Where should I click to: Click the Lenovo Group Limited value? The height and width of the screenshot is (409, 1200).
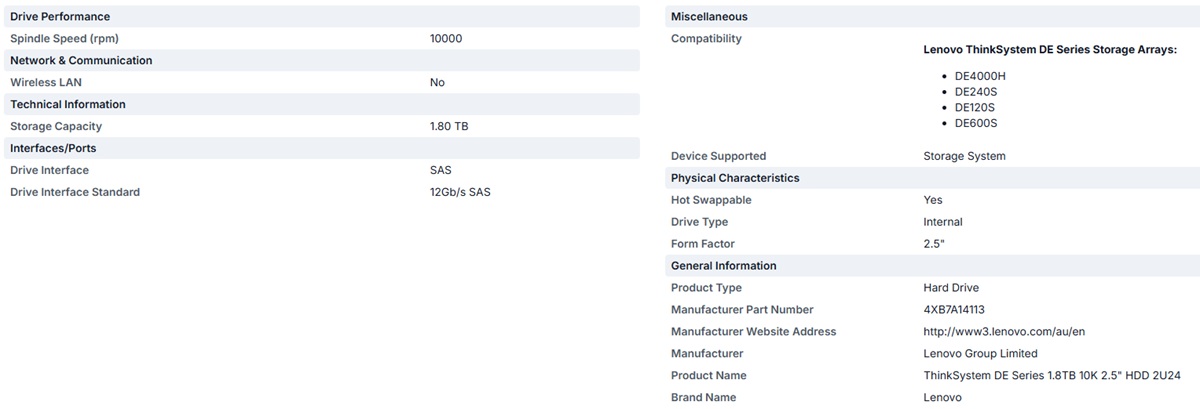coord(981,355)
